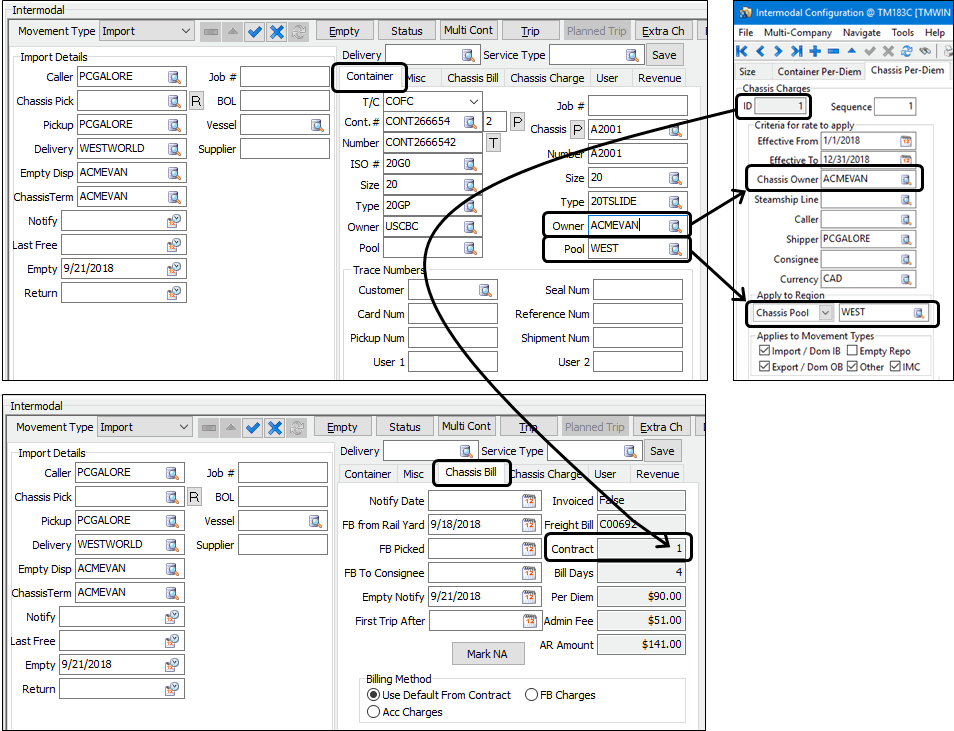This screenshot has height=731, width=954.
Task: Open the Multi-Company menu
Action: pyautogui.click(x=793, y=33)
